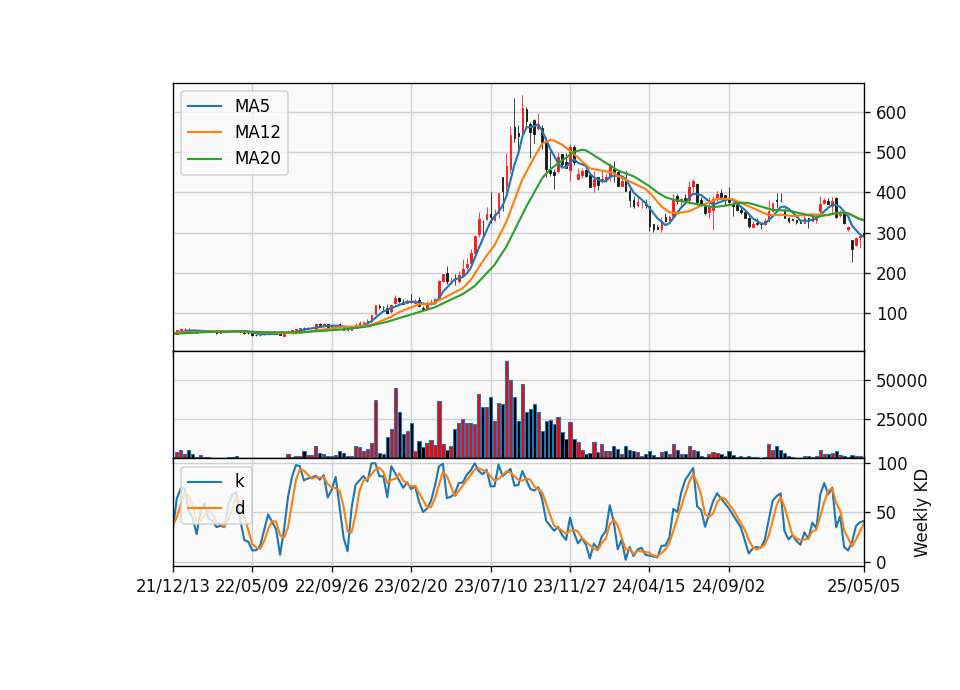Screen dimensions: 960x690
Task: Click the 25000 volume axis label
Action: (901, 420)
